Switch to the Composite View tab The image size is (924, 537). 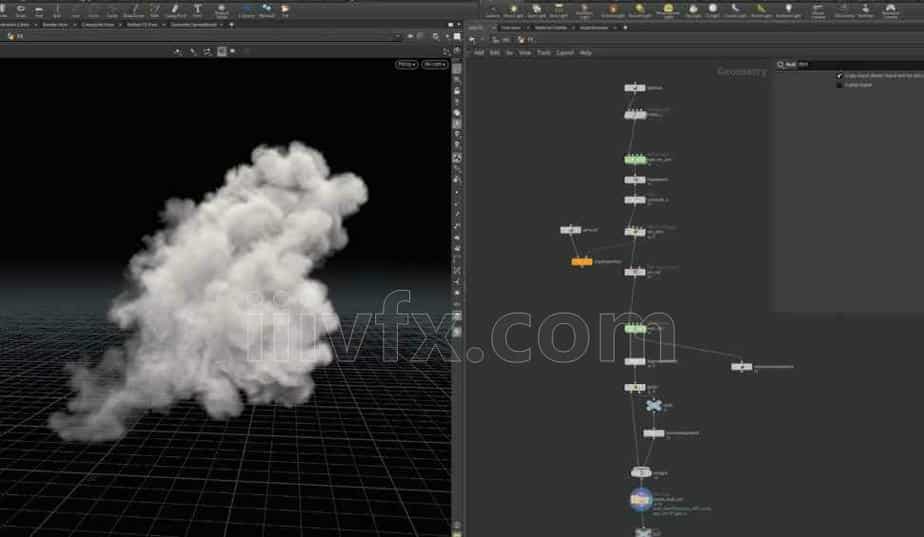pyautogui.click(x=98, y=25)
